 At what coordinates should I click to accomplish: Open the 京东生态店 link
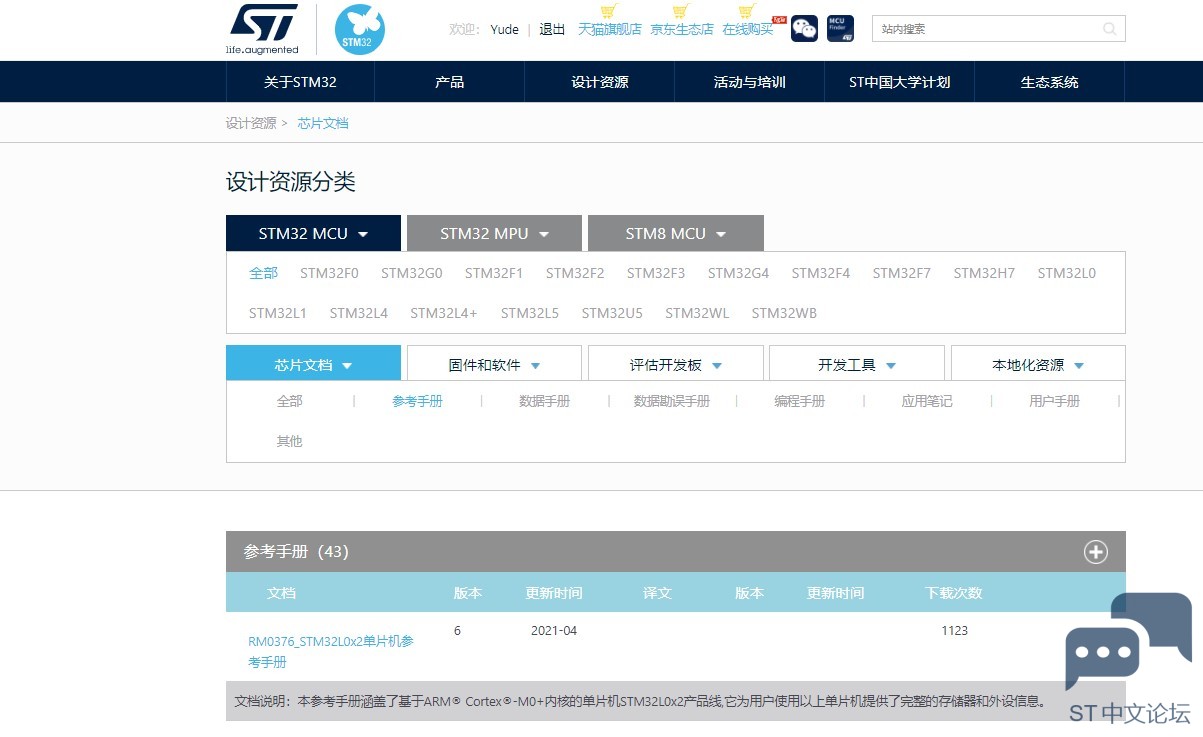tap(682, 29)
